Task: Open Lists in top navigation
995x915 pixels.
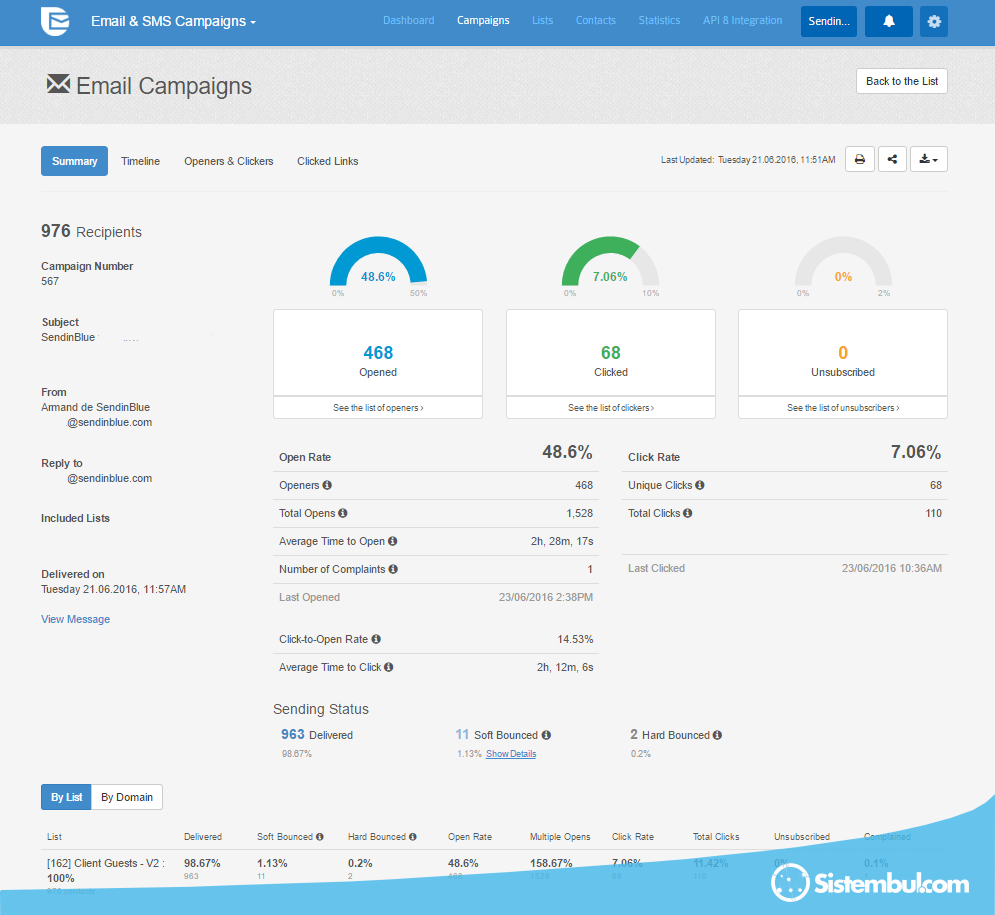Action: point(543,20)
